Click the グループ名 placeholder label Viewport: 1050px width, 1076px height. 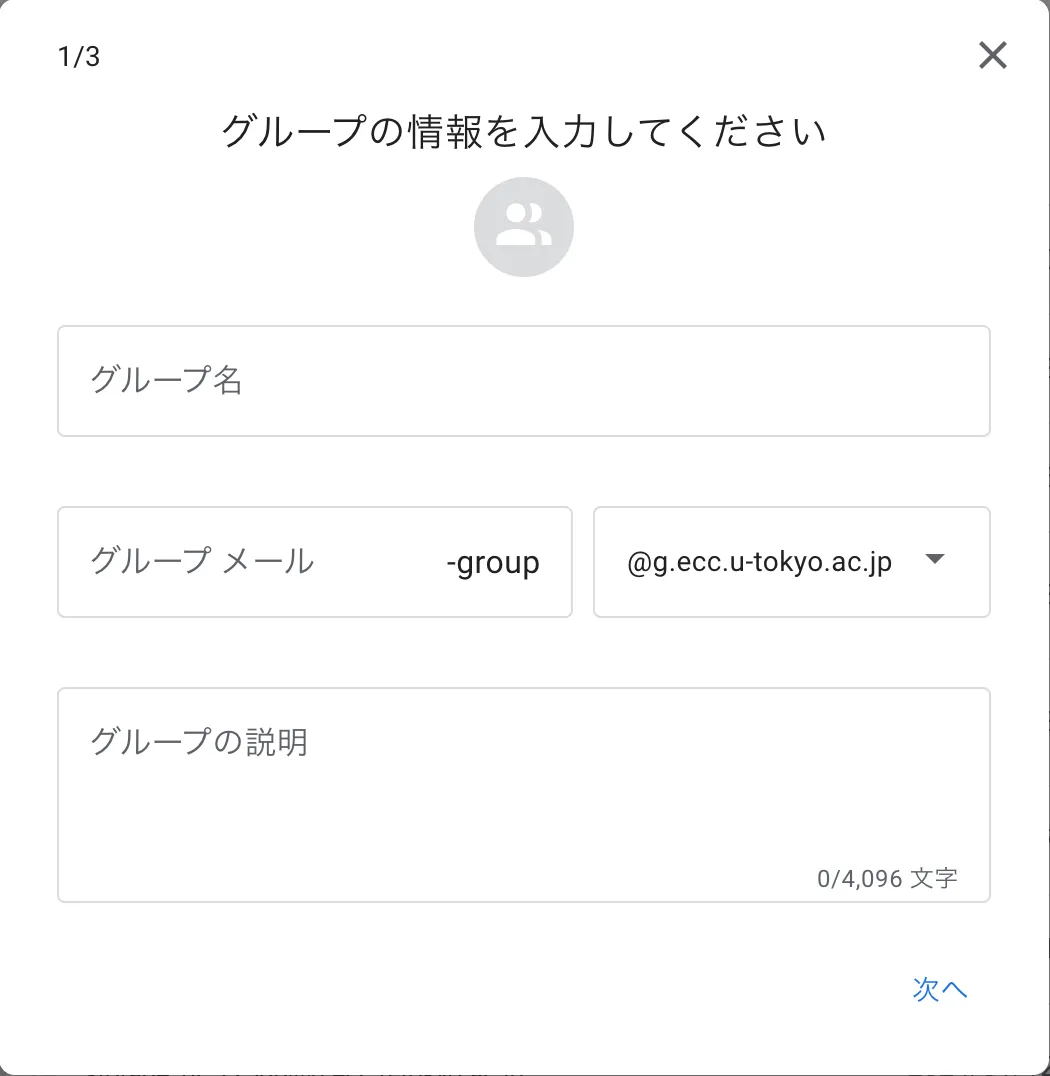(x=166, y=379)
